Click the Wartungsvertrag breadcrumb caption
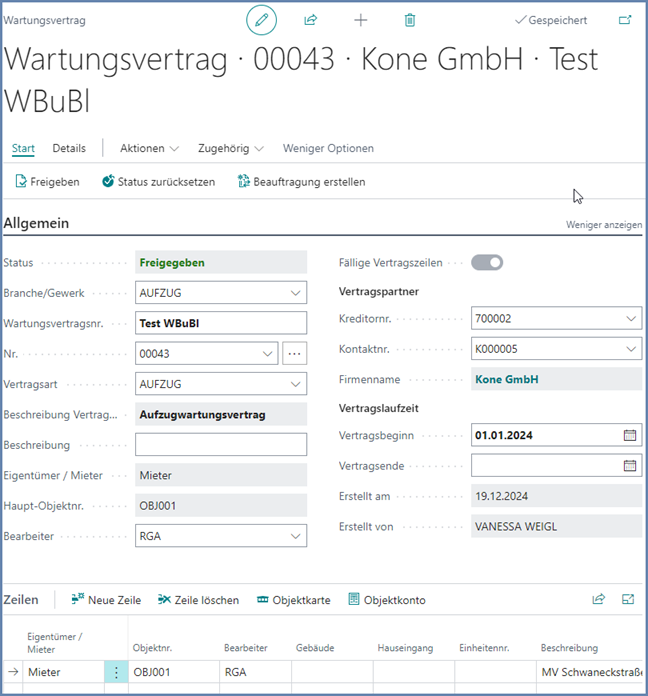Viewport: 648px width, 696px height. pos(44,20)
